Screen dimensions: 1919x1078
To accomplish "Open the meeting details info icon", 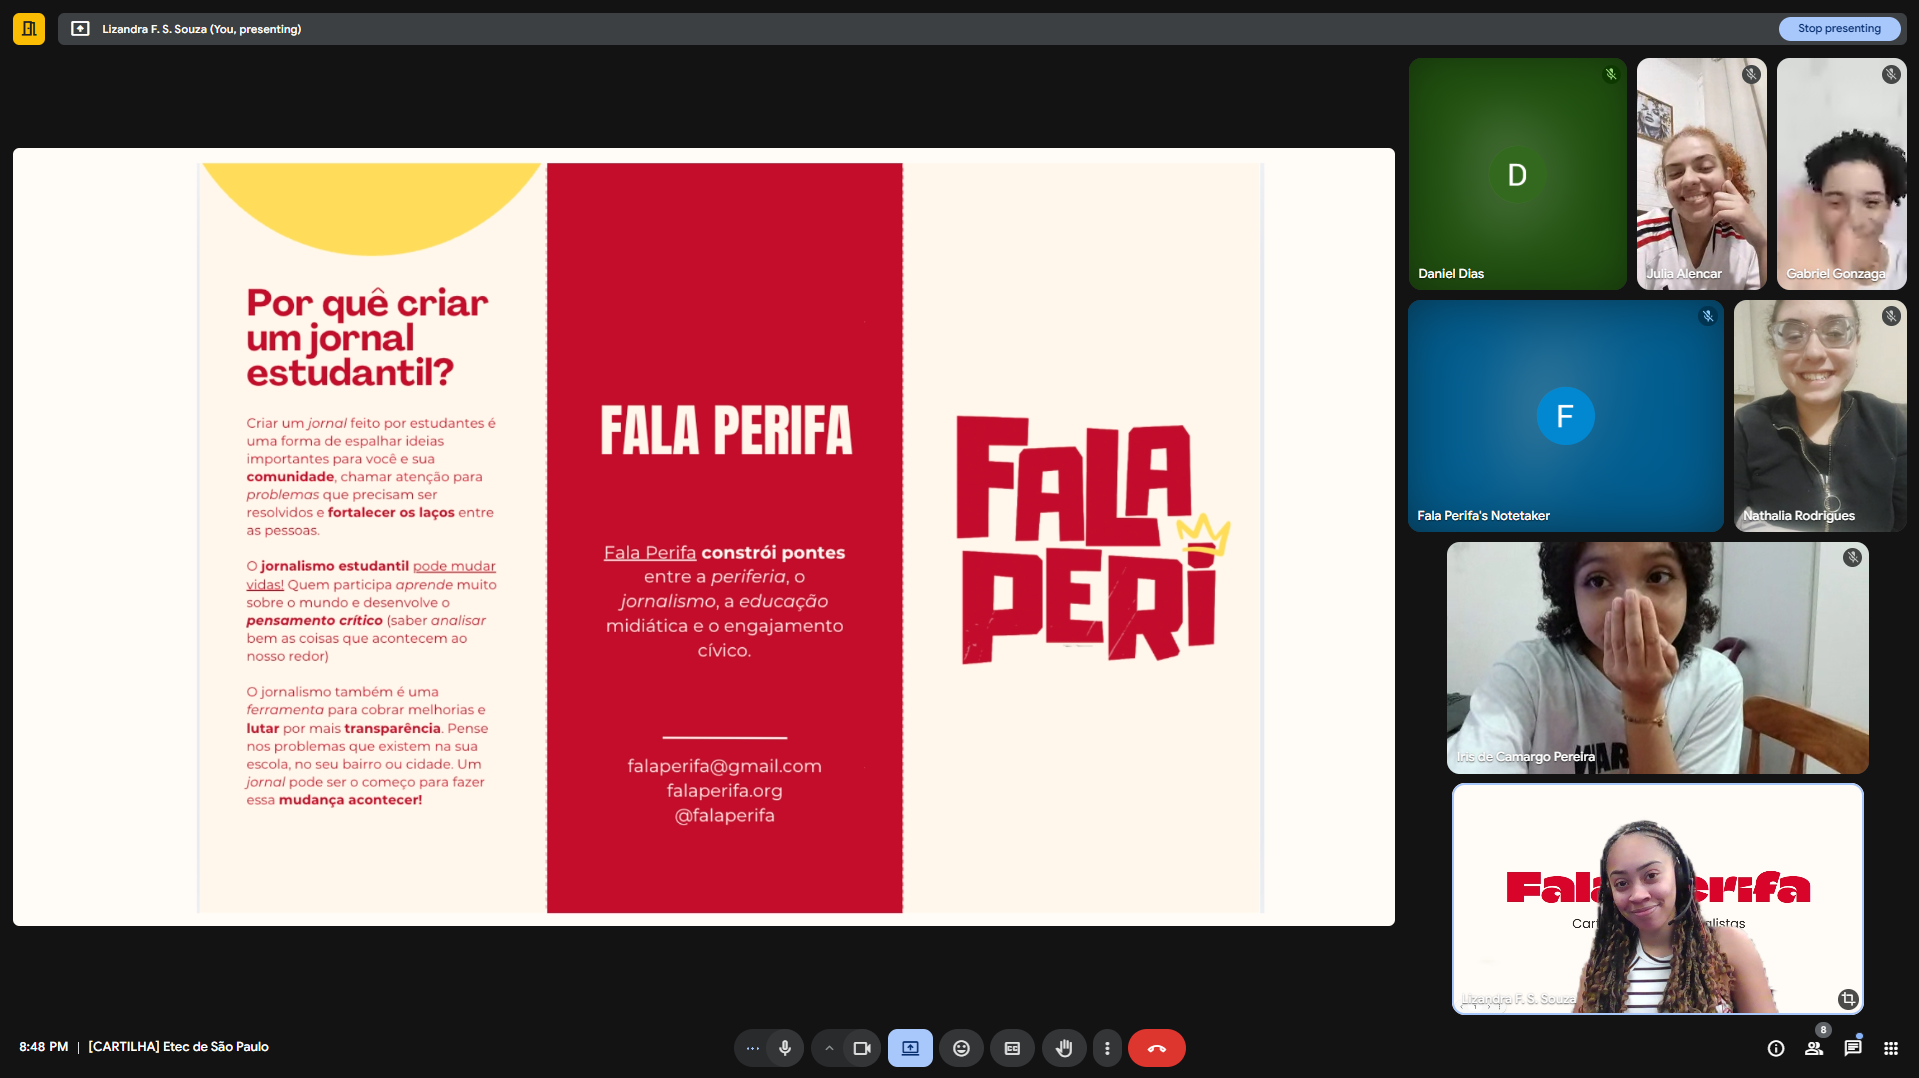I will [1776, 1048].
